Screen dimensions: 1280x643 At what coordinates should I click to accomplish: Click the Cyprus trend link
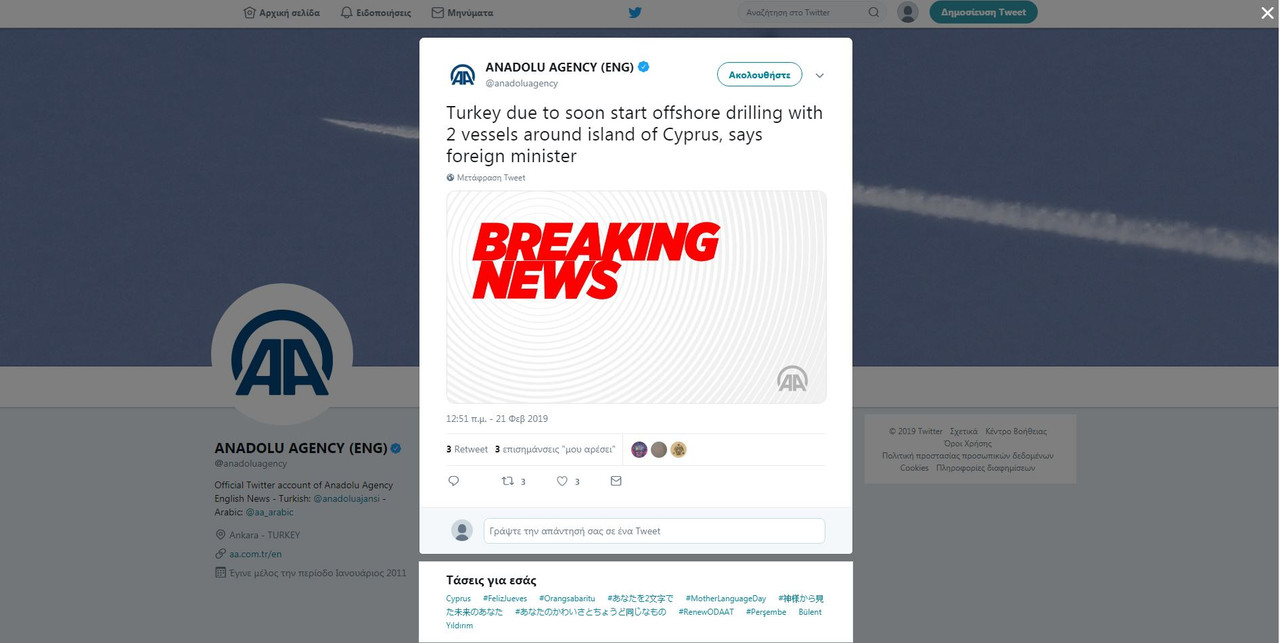coord(458,599)
